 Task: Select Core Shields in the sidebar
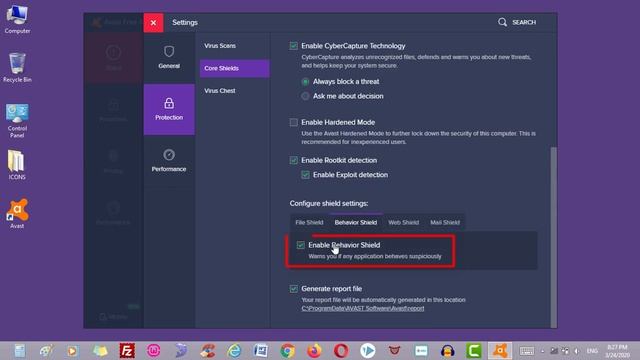pyautogui.click(x=234, y=68)
